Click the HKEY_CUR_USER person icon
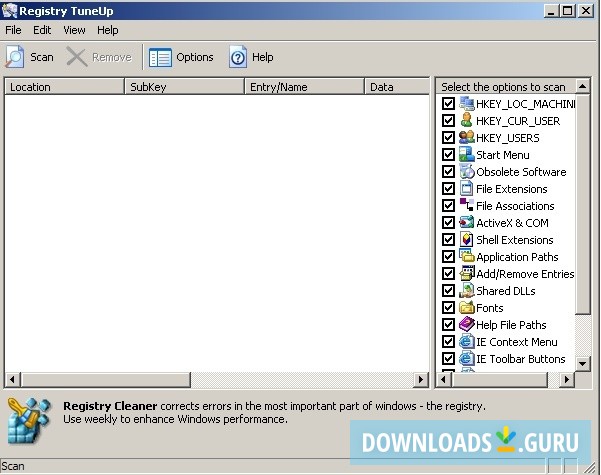Screen dimensions: 601x475 pyautogui.click(x=466, y=120)
